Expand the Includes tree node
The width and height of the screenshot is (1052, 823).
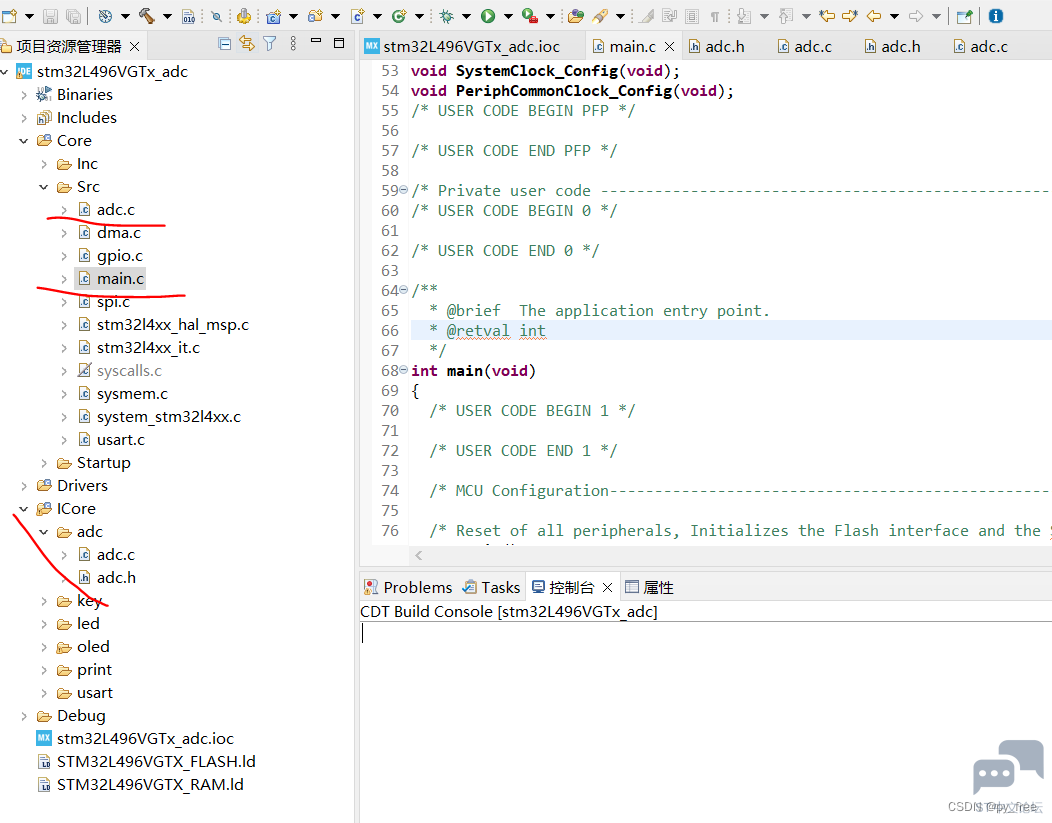pos(24,118)
